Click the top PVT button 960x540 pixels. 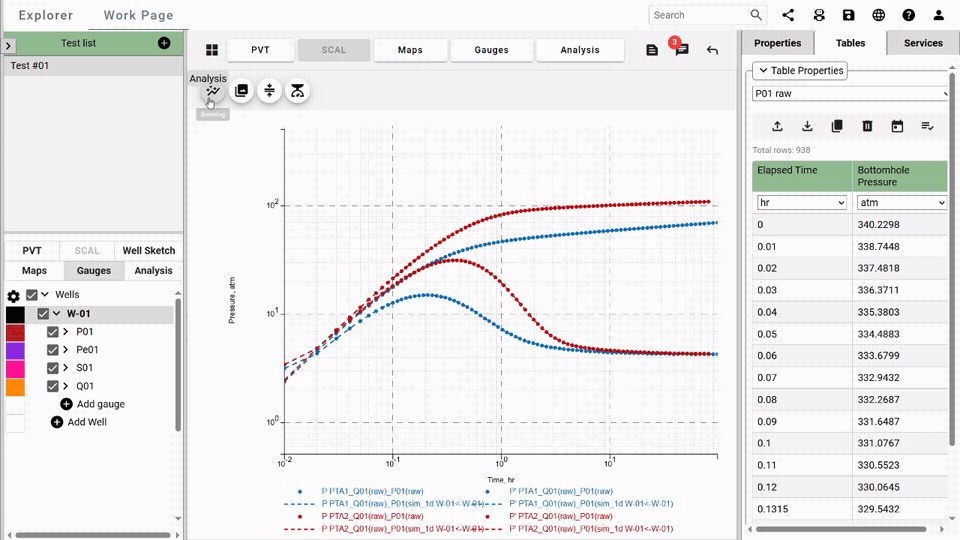260,50
